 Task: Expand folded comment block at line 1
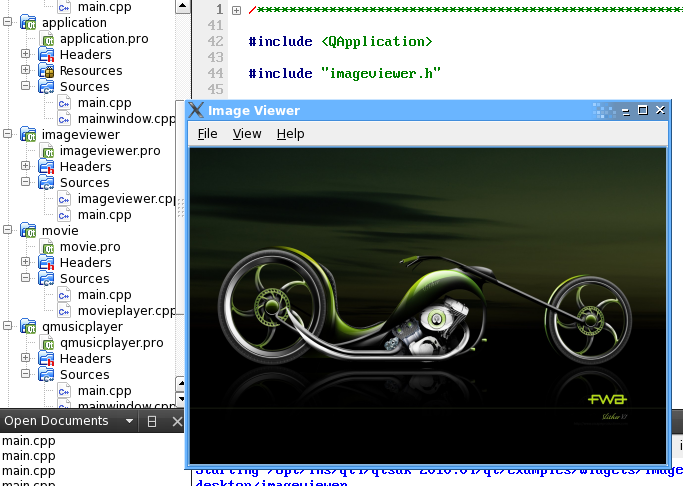(x=236, y=10)
